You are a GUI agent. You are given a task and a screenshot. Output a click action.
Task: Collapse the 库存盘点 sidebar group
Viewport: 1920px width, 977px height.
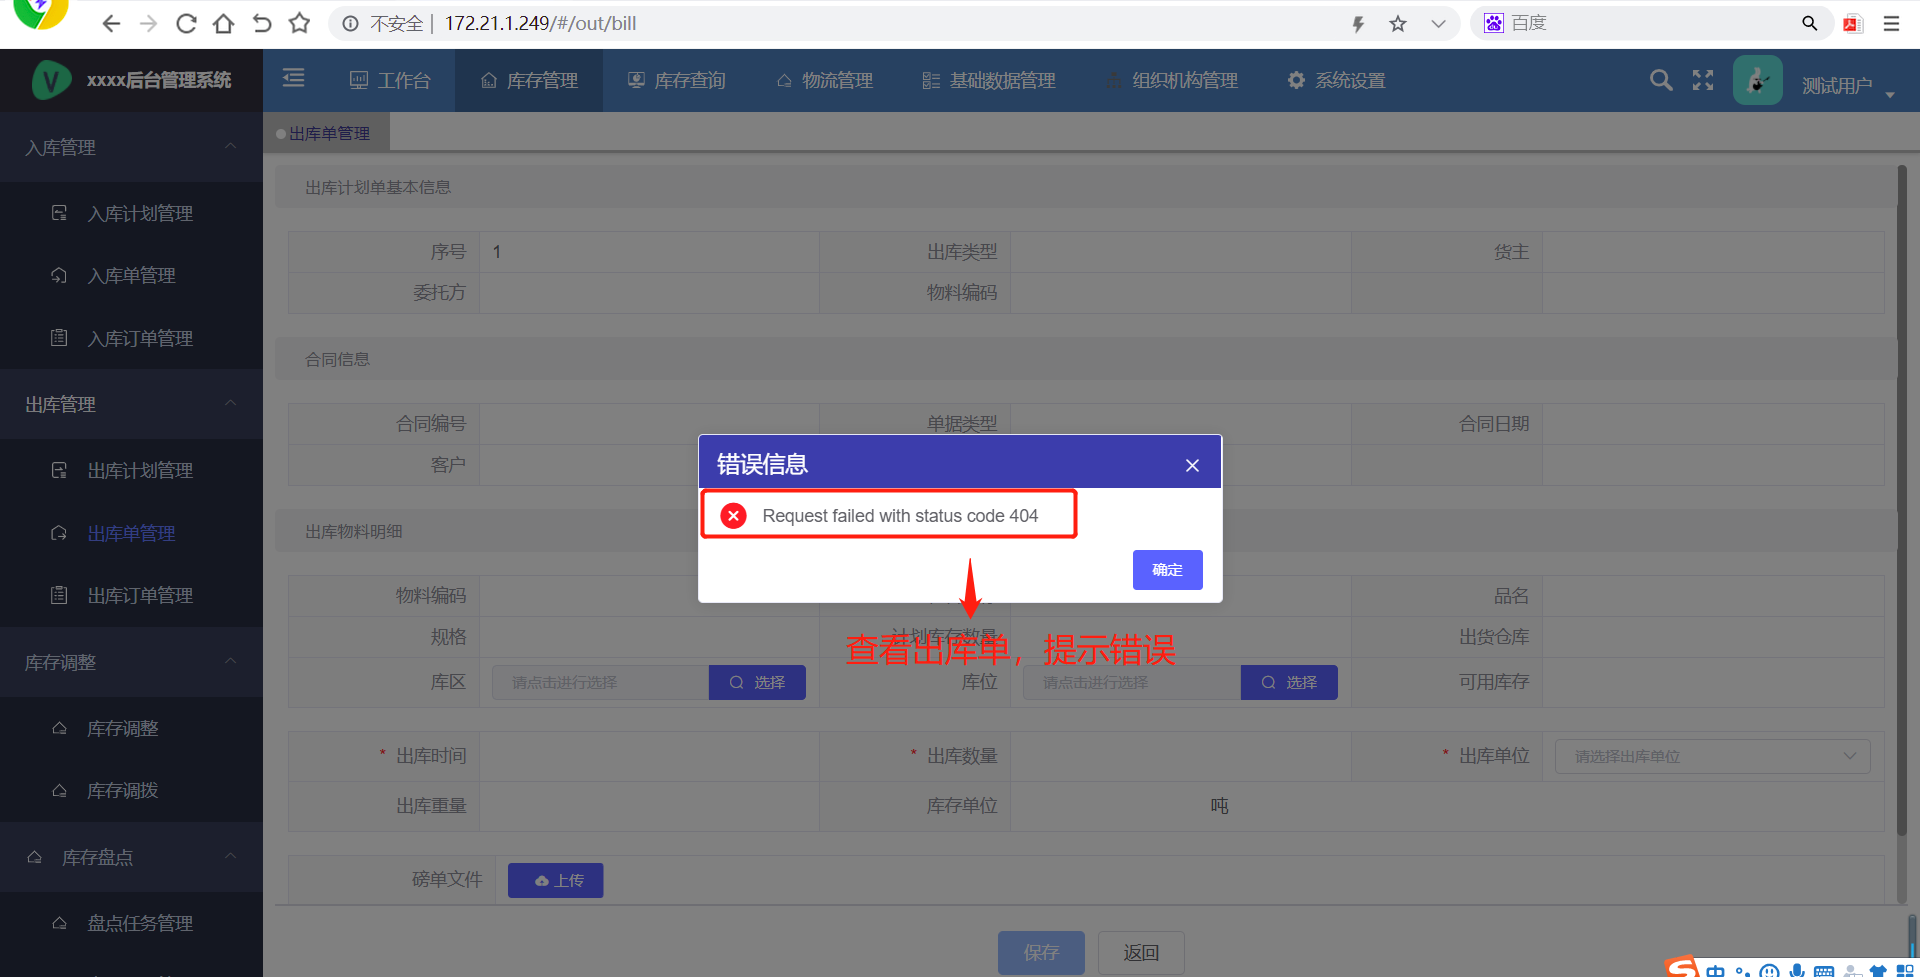[131, 857]
